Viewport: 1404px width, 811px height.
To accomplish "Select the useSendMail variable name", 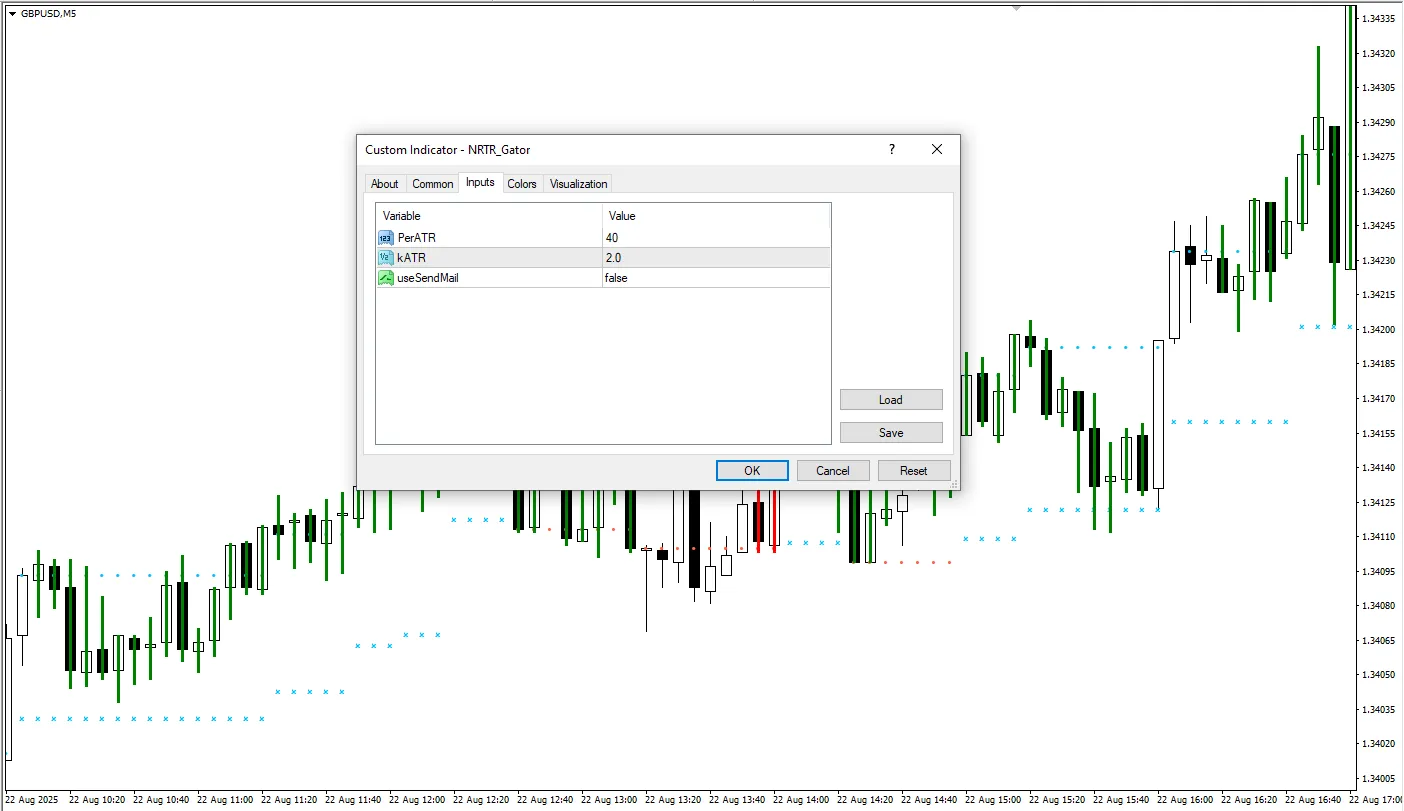I will [x=428, y=278].
